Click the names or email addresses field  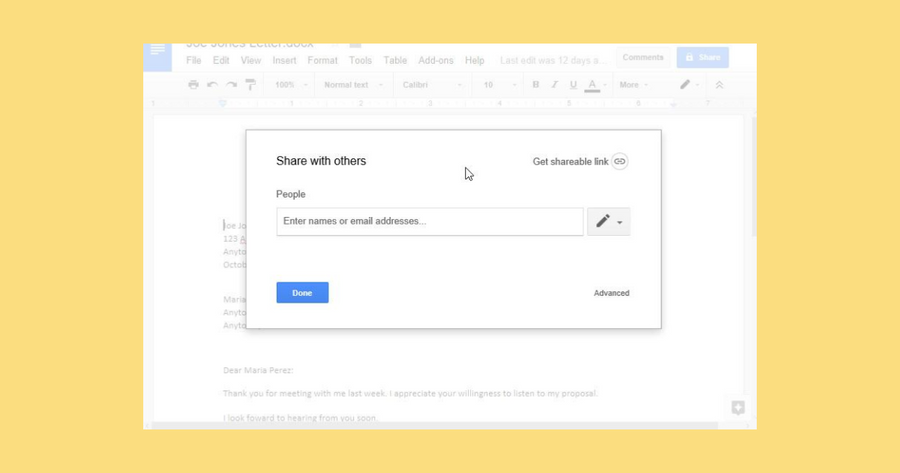point(430,222)
